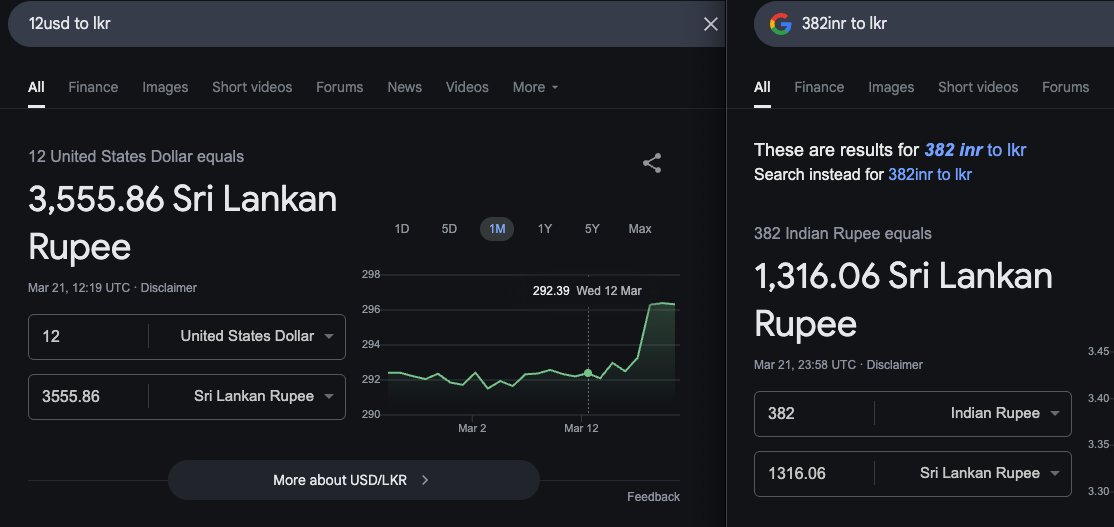The height and width of the screenshot is (527, 1114).
Task: Click the 'Mar 12' chart axis label
Action: click(581, 428)
